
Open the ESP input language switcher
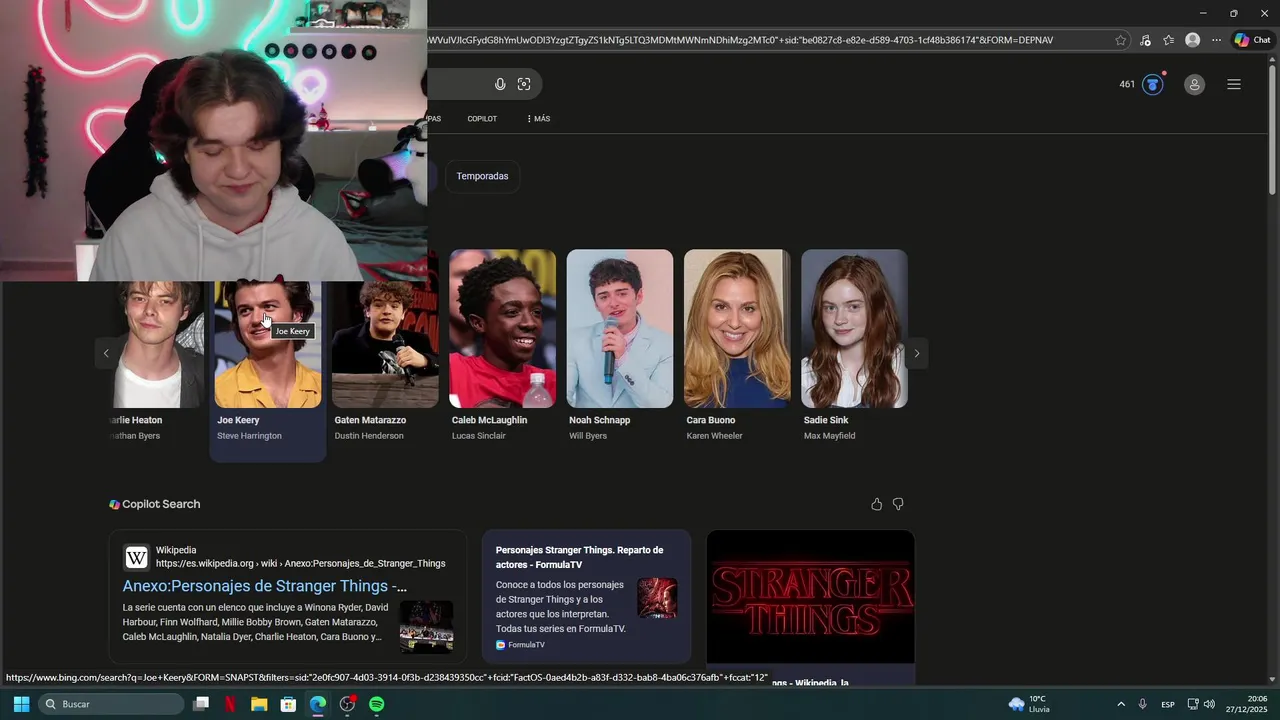1168,704
